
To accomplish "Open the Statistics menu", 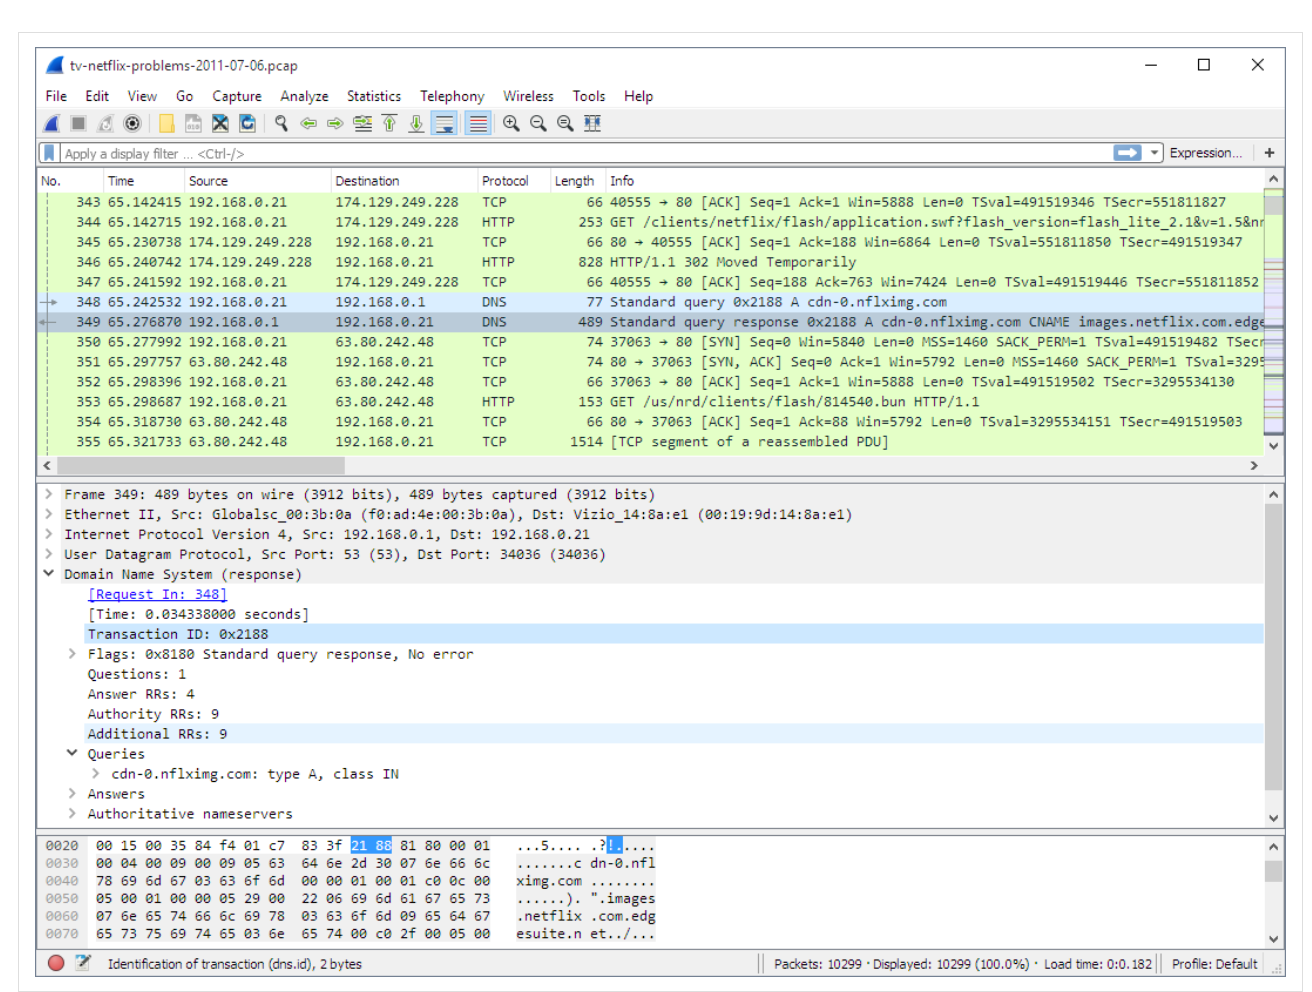I will pos(373,96).
